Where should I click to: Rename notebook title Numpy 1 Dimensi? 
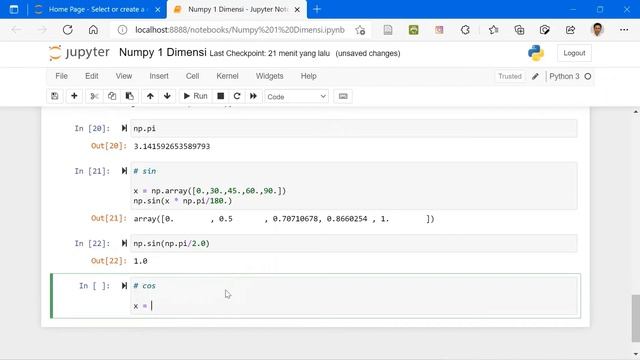click(162, 52)
